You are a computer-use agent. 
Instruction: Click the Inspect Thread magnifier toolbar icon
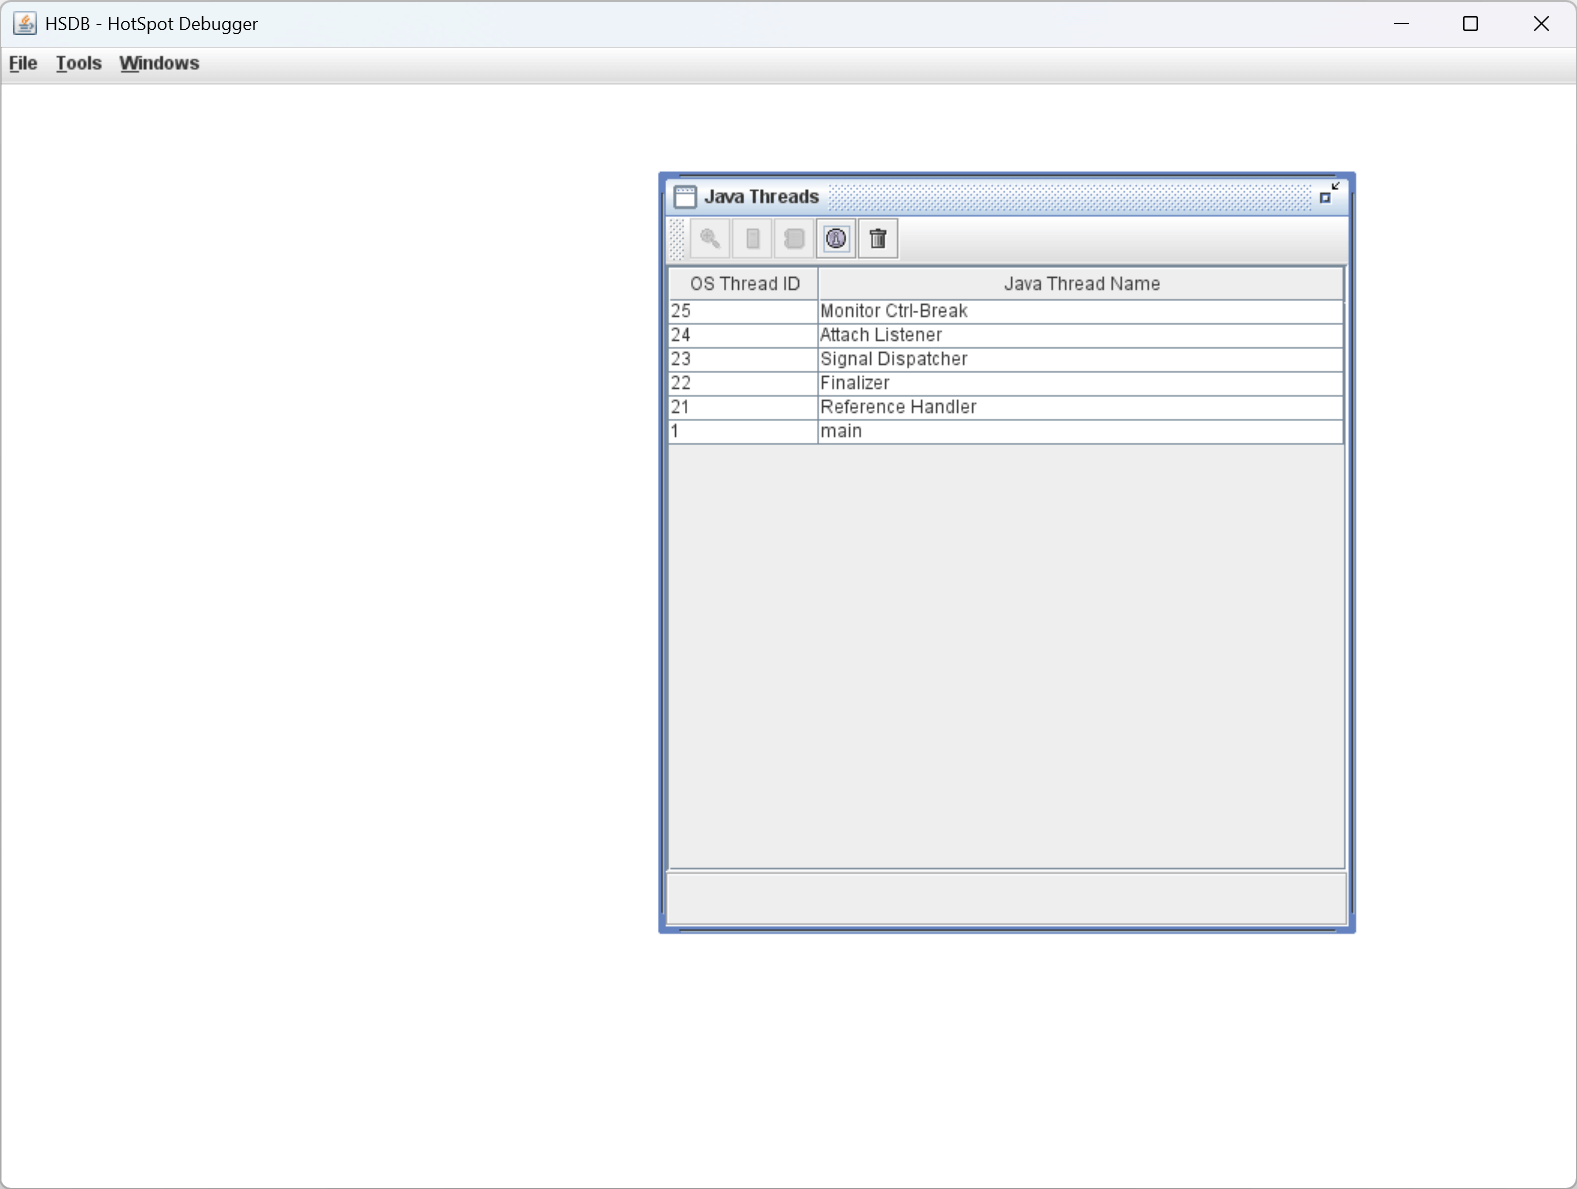click(710, 239)
